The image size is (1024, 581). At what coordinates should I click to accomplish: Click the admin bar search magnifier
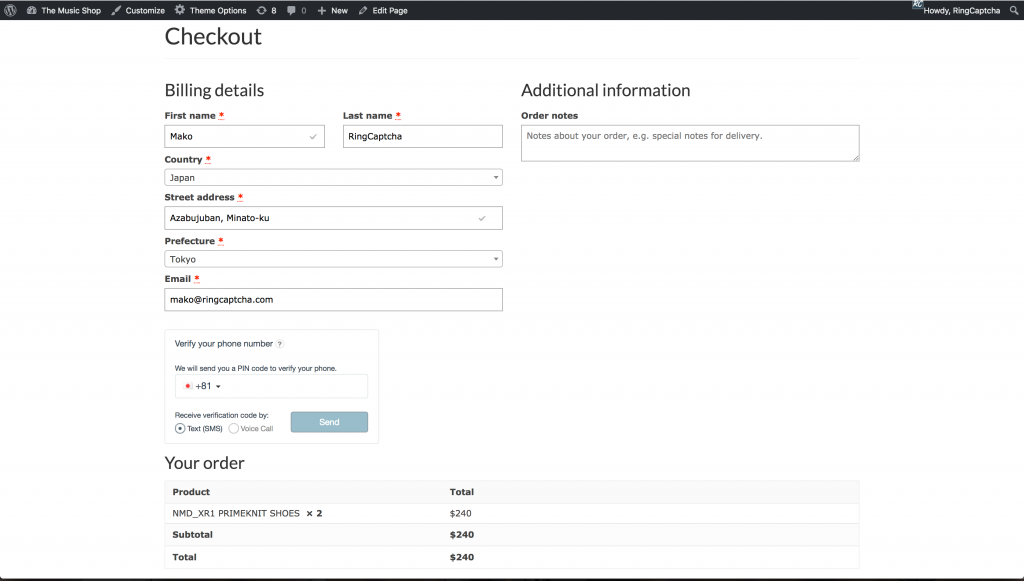point(1012,10)
